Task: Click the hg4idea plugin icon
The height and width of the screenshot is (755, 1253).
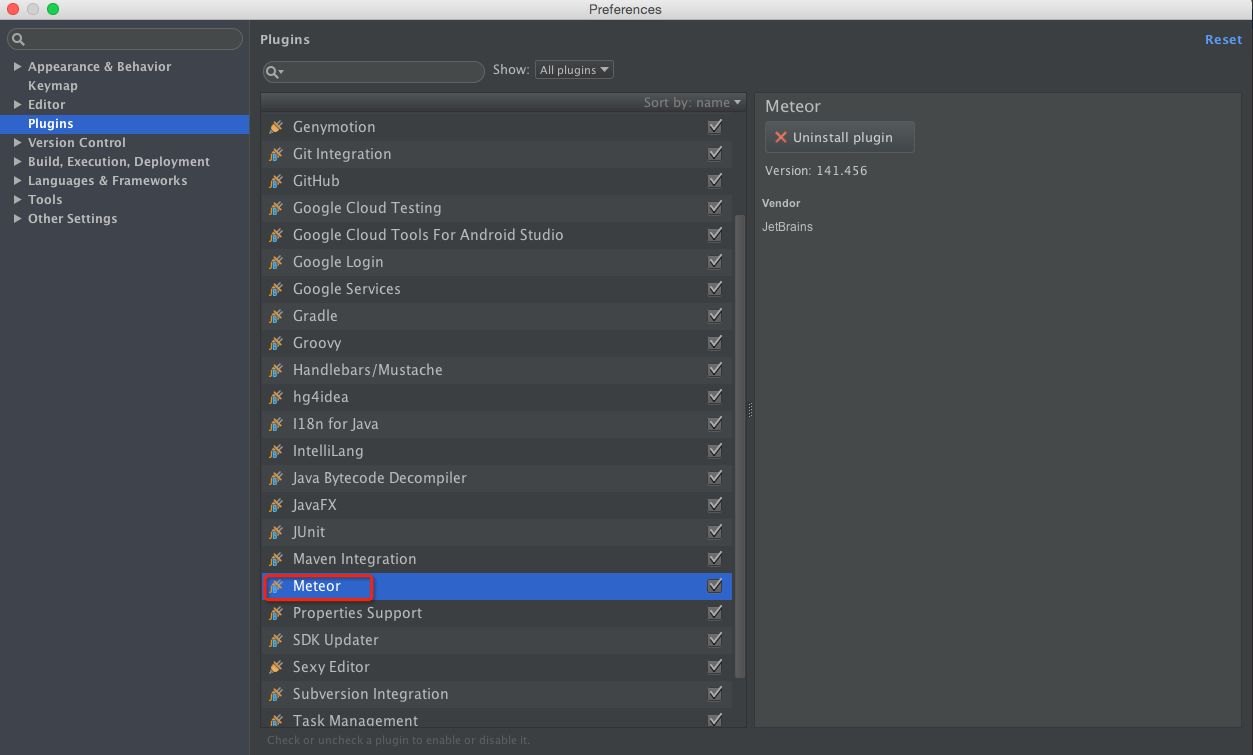Action: 276,397
